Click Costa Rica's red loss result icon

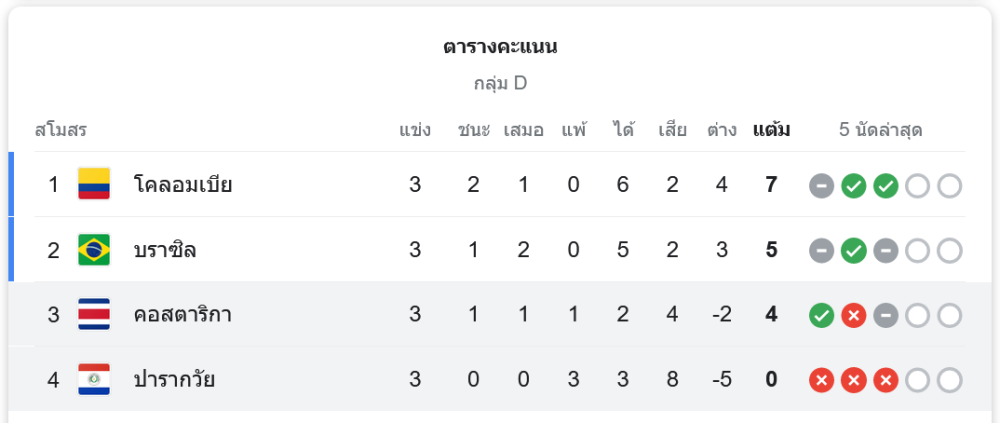[x=853, y=315]
